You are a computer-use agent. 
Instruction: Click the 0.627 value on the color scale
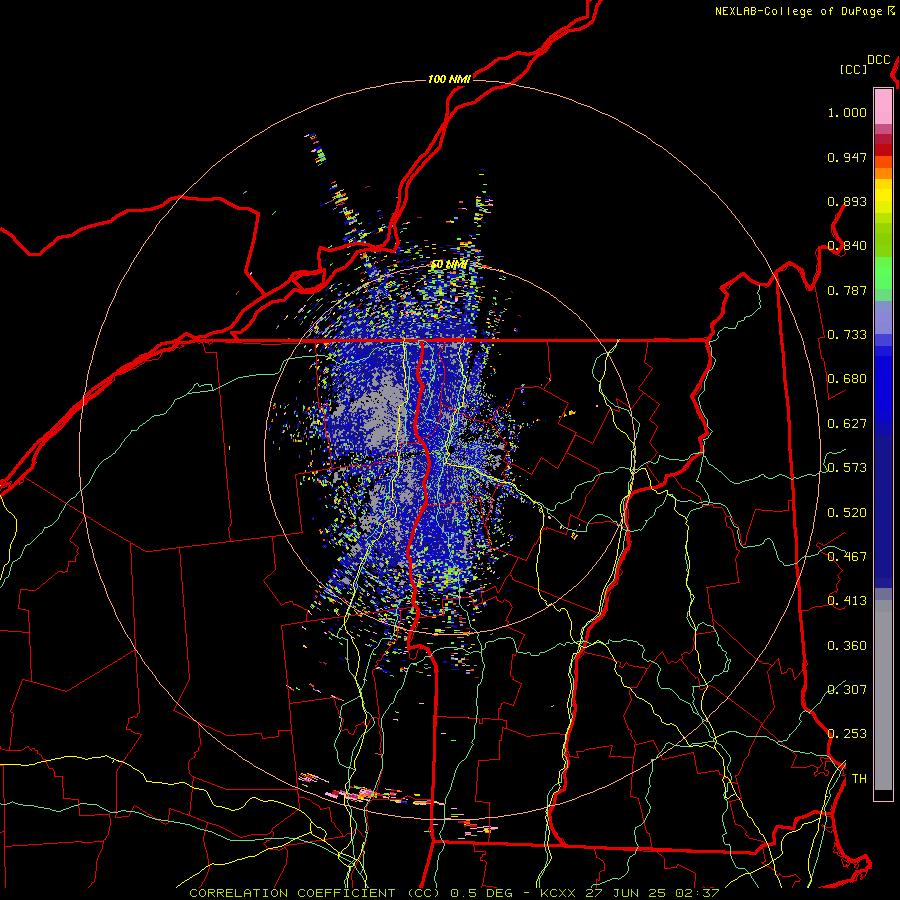click(x=847, y=424)
